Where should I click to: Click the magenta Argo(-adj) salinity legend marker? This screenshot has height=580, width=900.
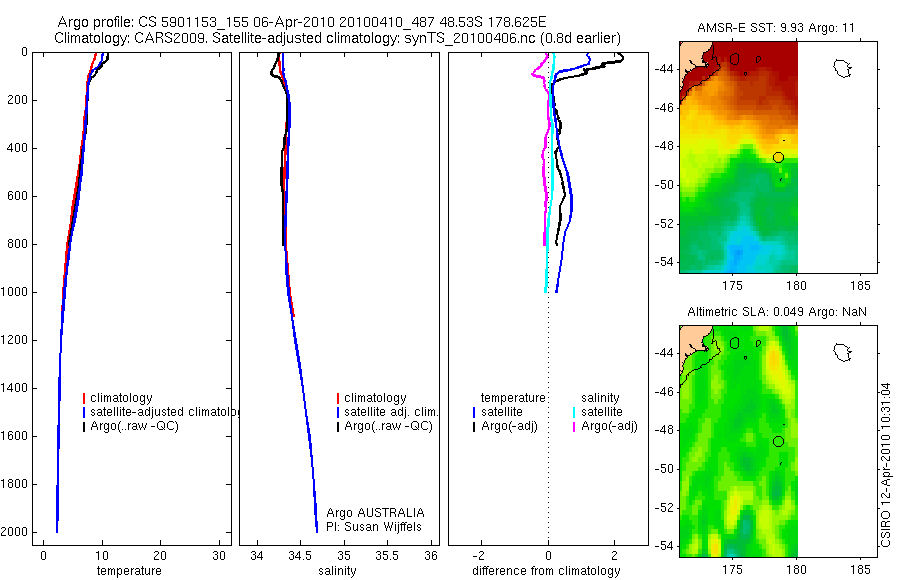click(574, 427)
